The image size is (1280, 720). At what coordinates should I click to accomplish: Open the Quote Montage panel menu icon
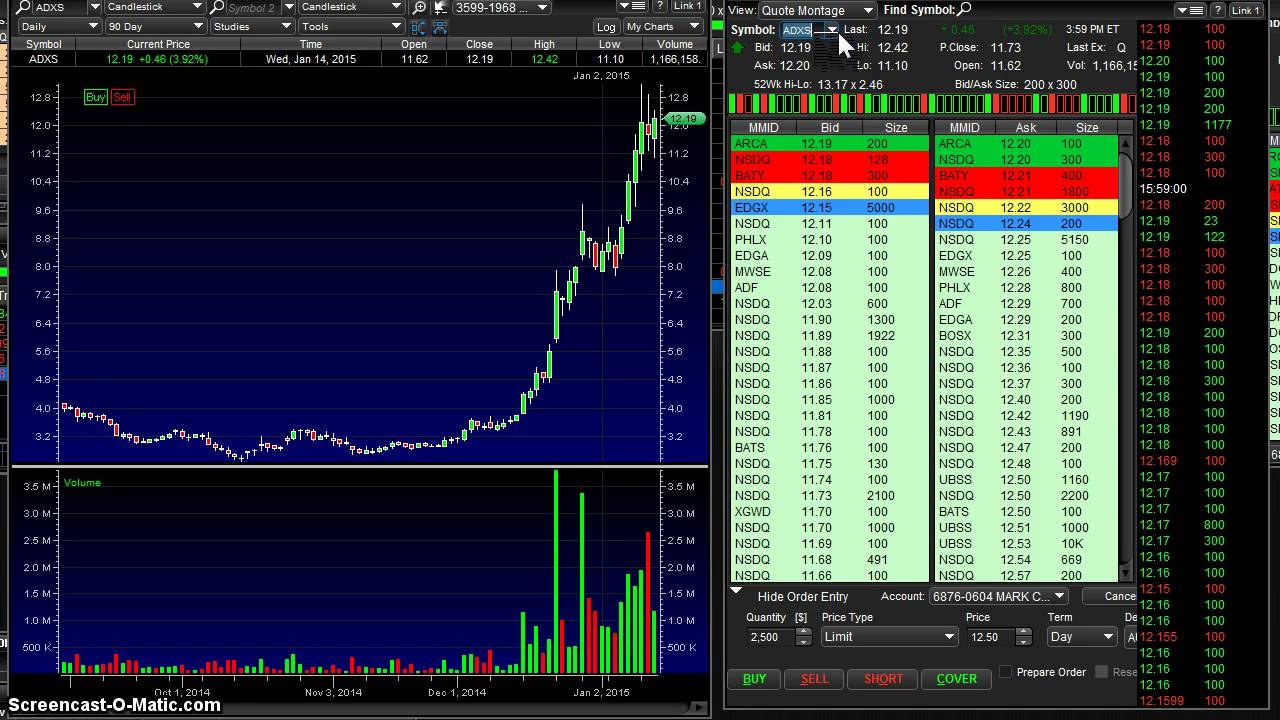point(1189,10)
